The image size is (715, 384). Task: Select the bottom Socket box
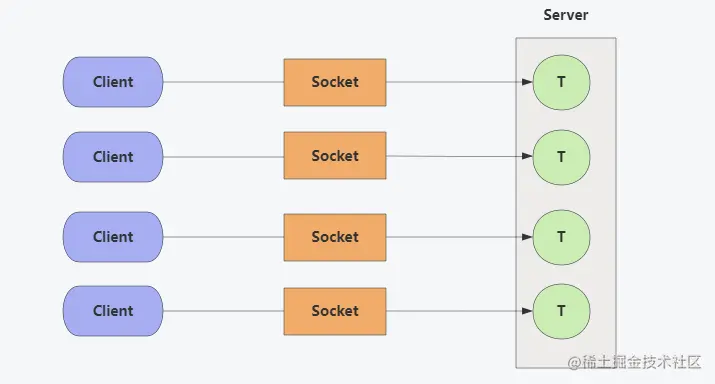pyautogui.click(x=335, y=311)
